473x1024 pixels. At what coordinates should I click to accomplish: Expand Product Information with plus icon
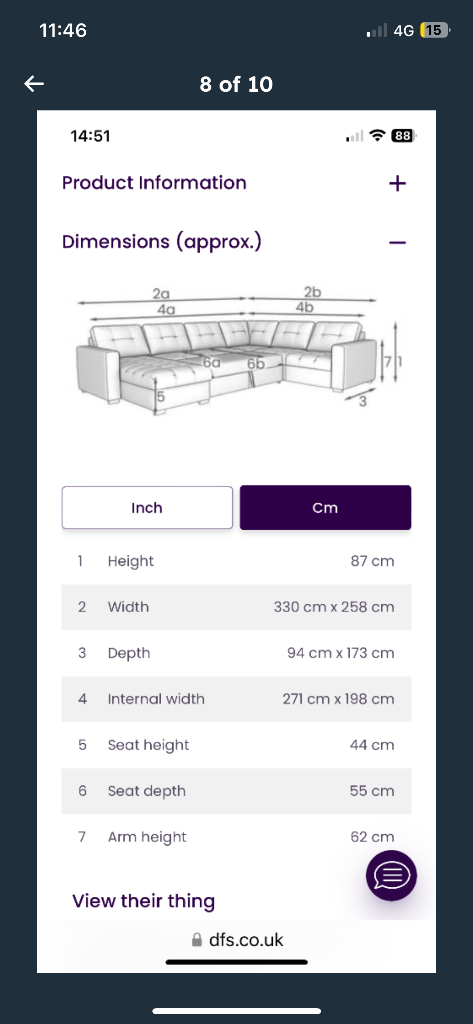pyautogui.click(x=397, y=184)
